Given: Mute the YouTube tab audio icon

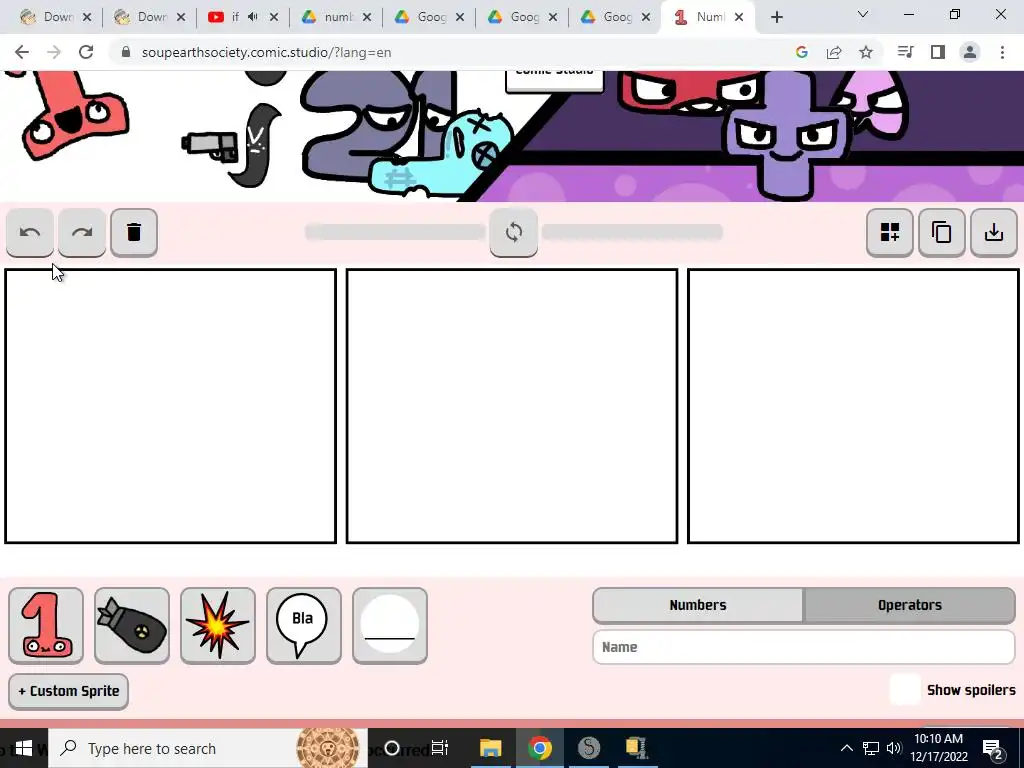Looking at the screenshot, I should (x=253, y=18).
